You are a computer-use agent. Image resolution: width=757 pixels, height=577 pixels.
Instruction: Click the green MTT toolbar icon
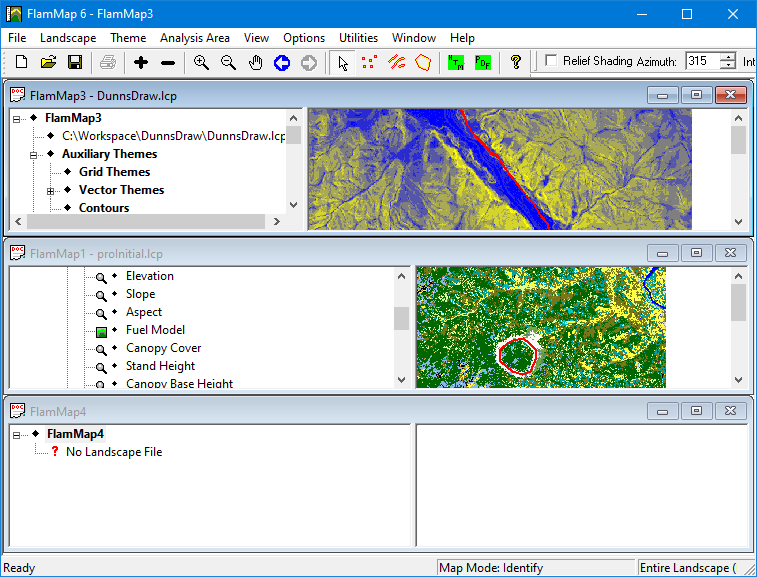coord(456,62)
